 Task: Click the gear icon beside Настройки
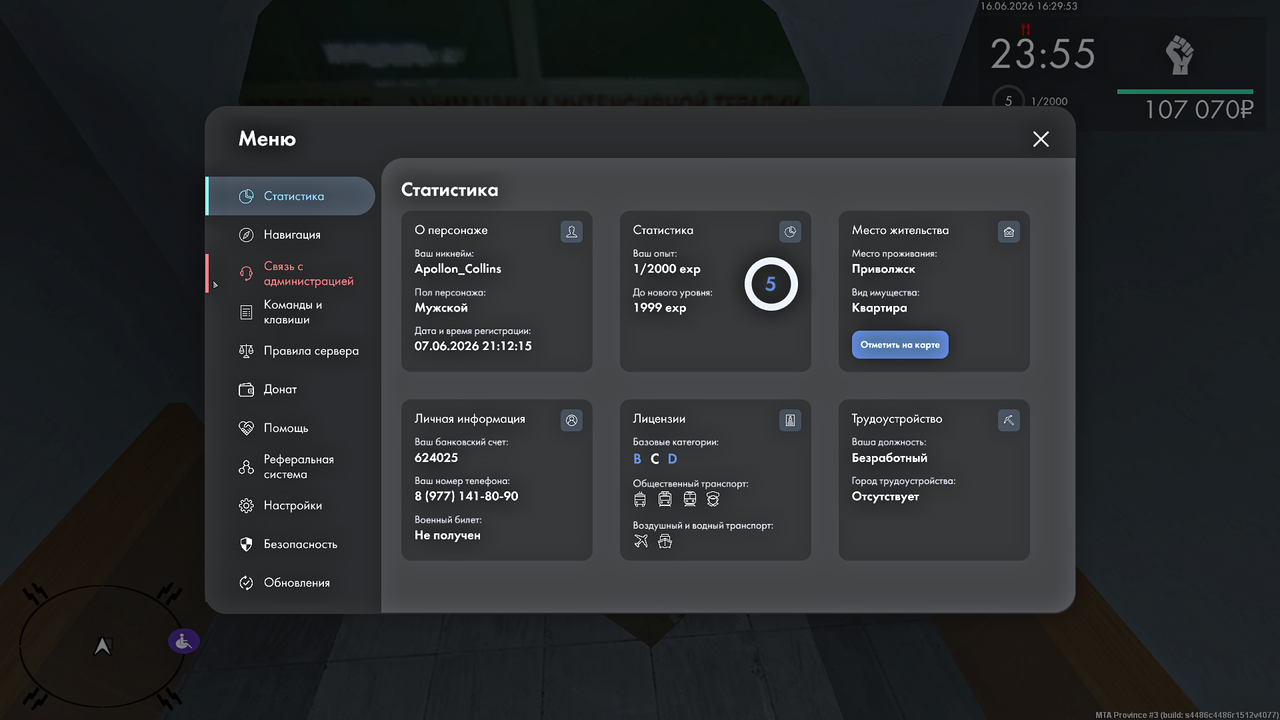tap(246, 506)
